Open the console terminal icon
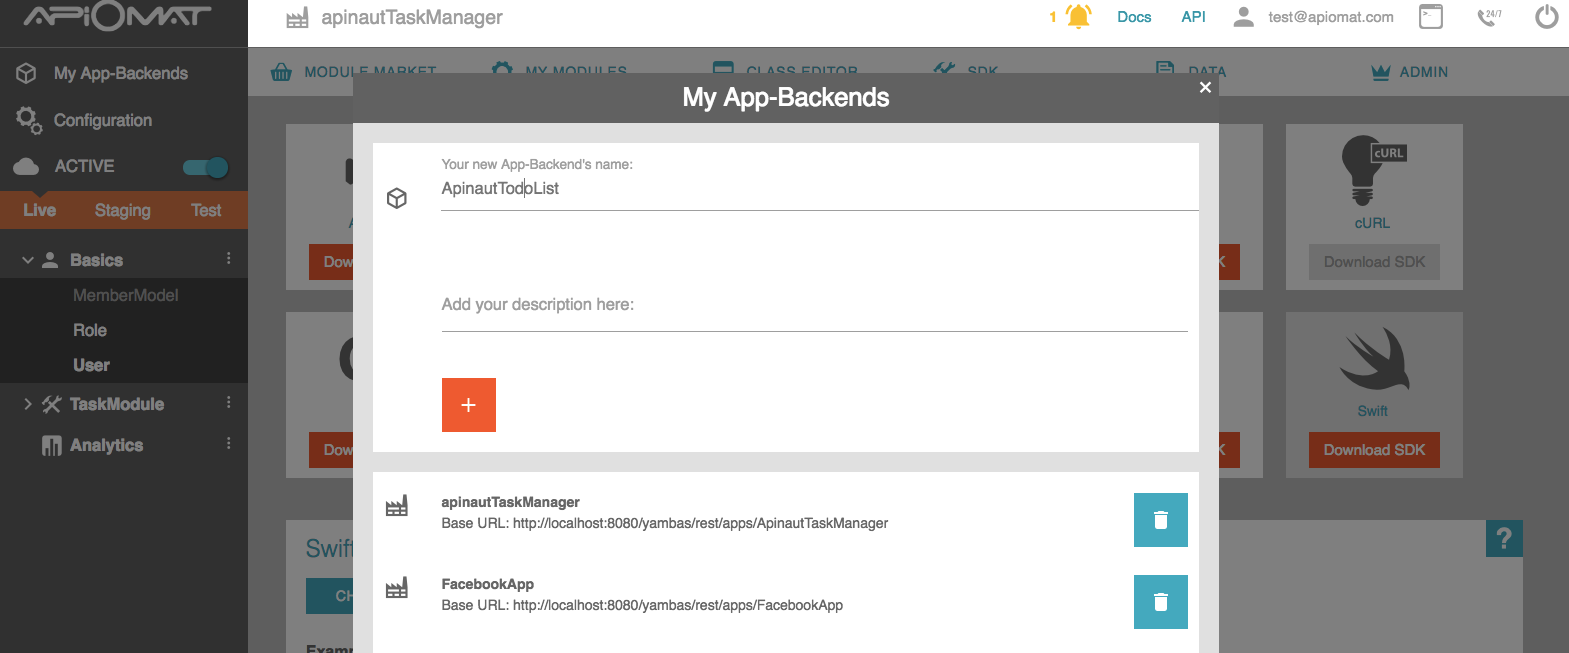1569x653 pixels. pos(1431,16)
